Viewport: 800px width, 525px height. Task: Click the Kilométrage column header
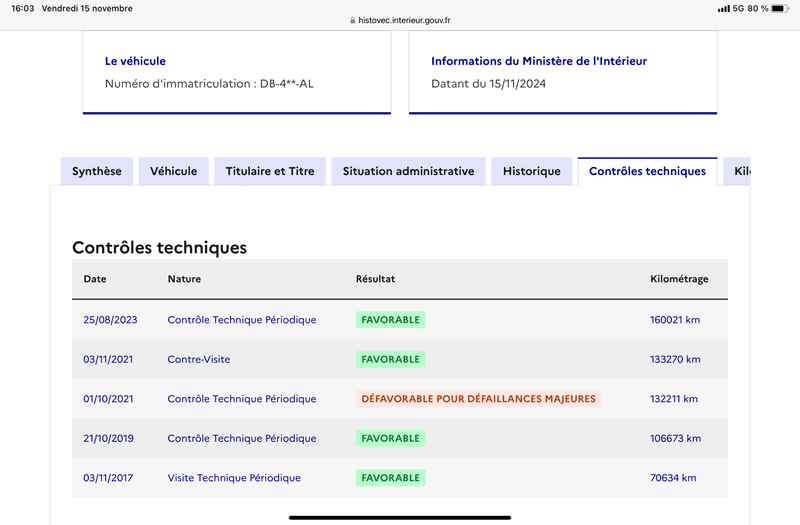point(679,279)
